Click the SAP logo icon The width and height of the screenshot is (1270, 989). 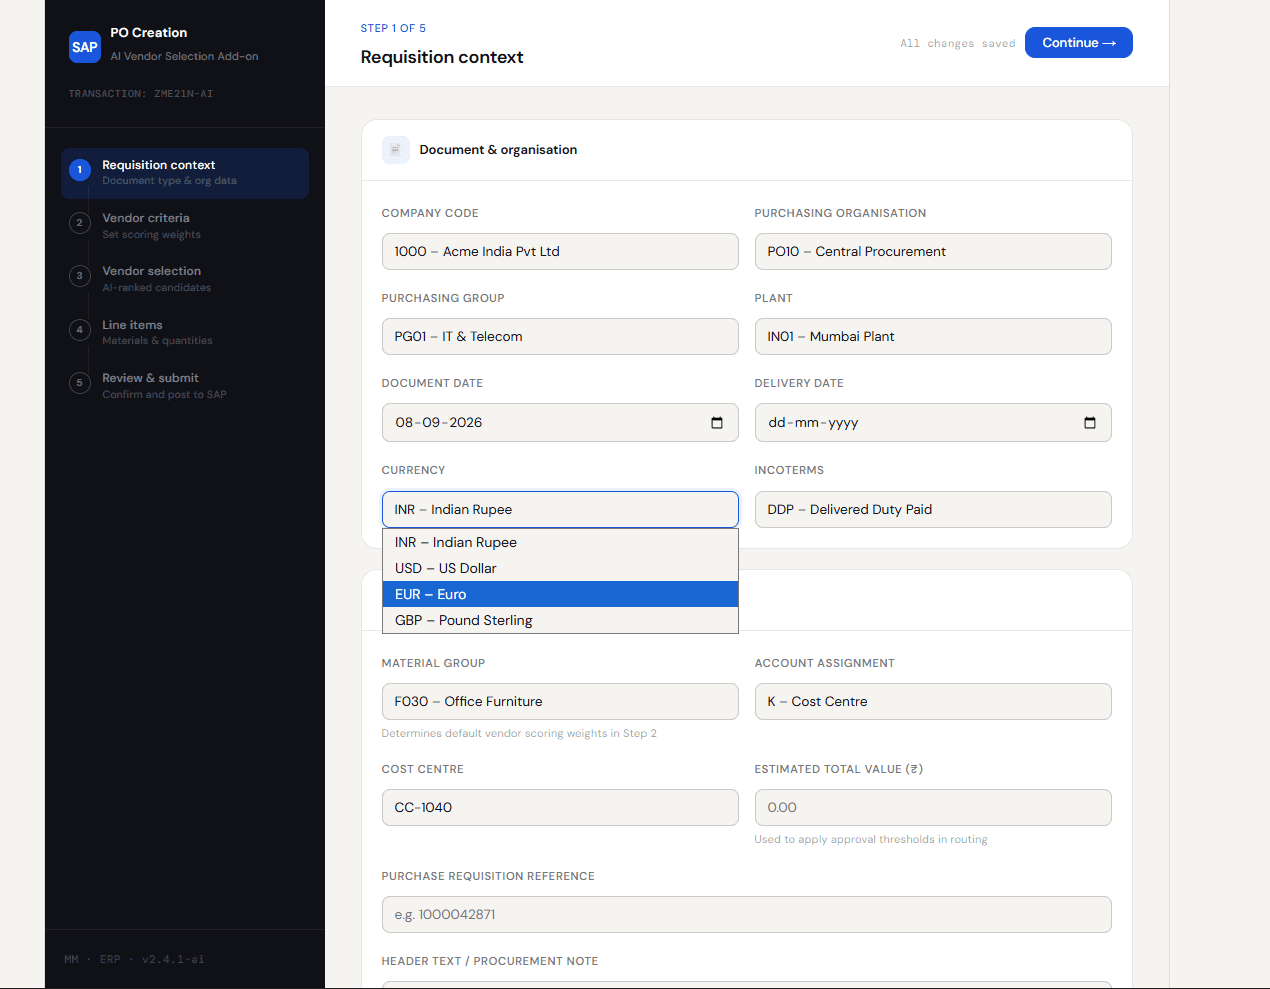[x=85, y=46]
